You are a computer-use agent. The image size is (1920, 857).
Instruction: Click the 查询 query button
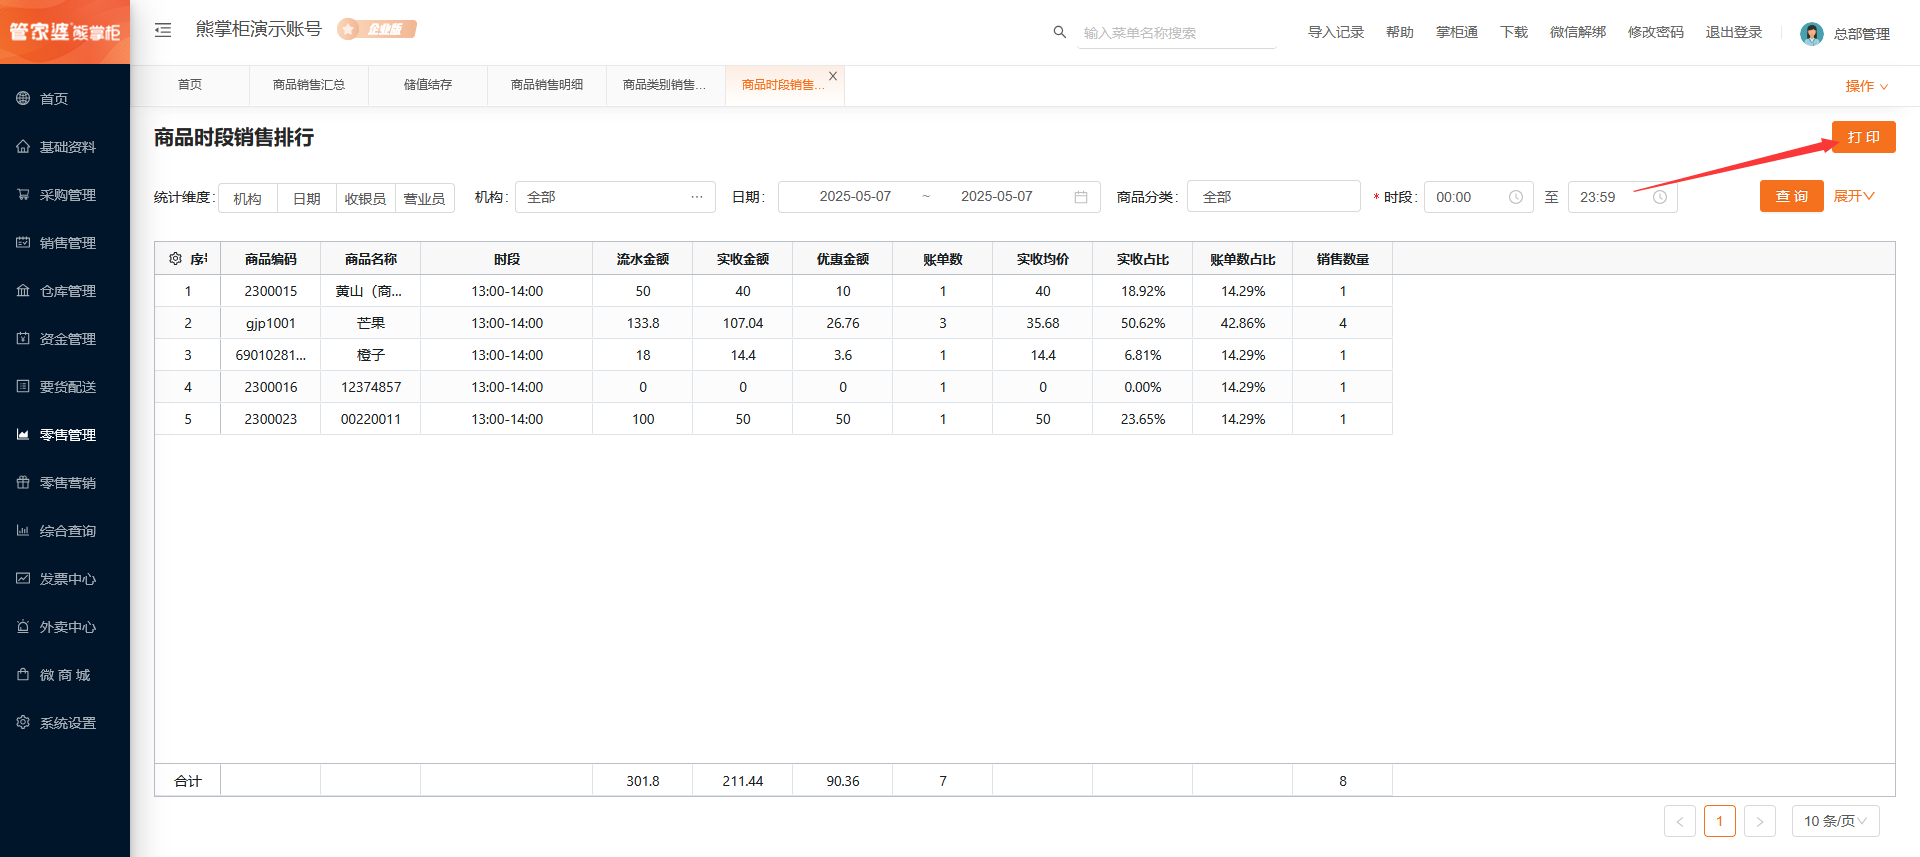pyautogui.click(x=1791, y=196)
